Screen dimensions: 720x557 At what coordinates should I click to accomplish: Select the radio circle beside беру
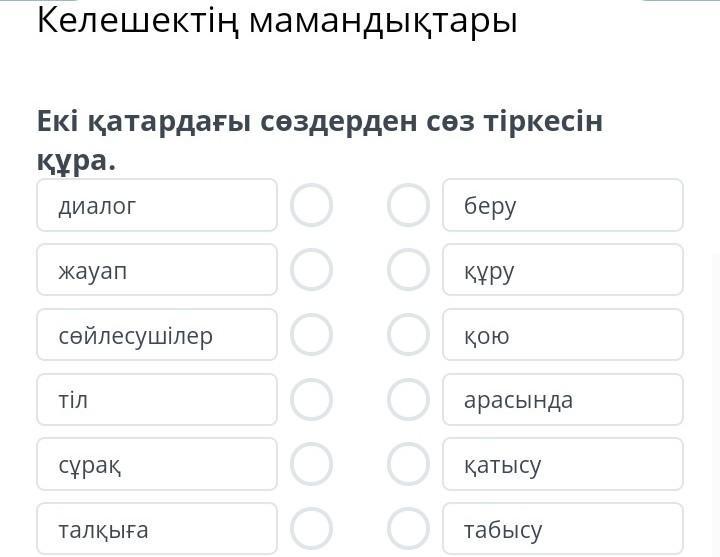[x=408, y=205]
